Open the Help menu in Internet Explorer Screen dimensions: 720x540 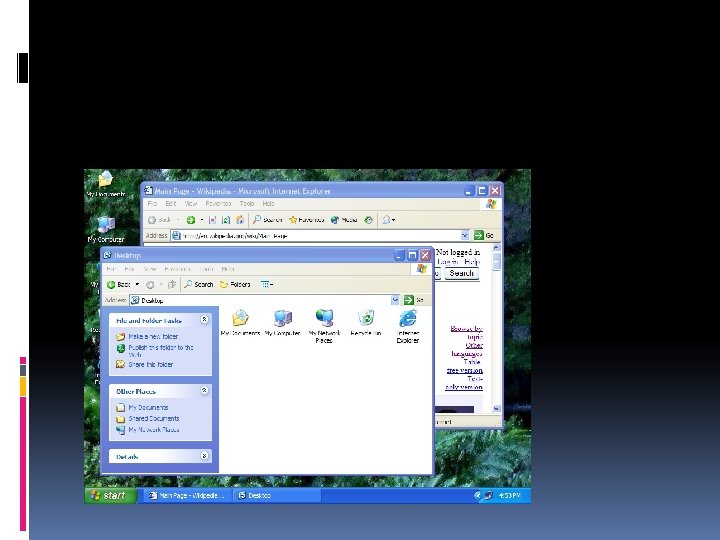268,203
